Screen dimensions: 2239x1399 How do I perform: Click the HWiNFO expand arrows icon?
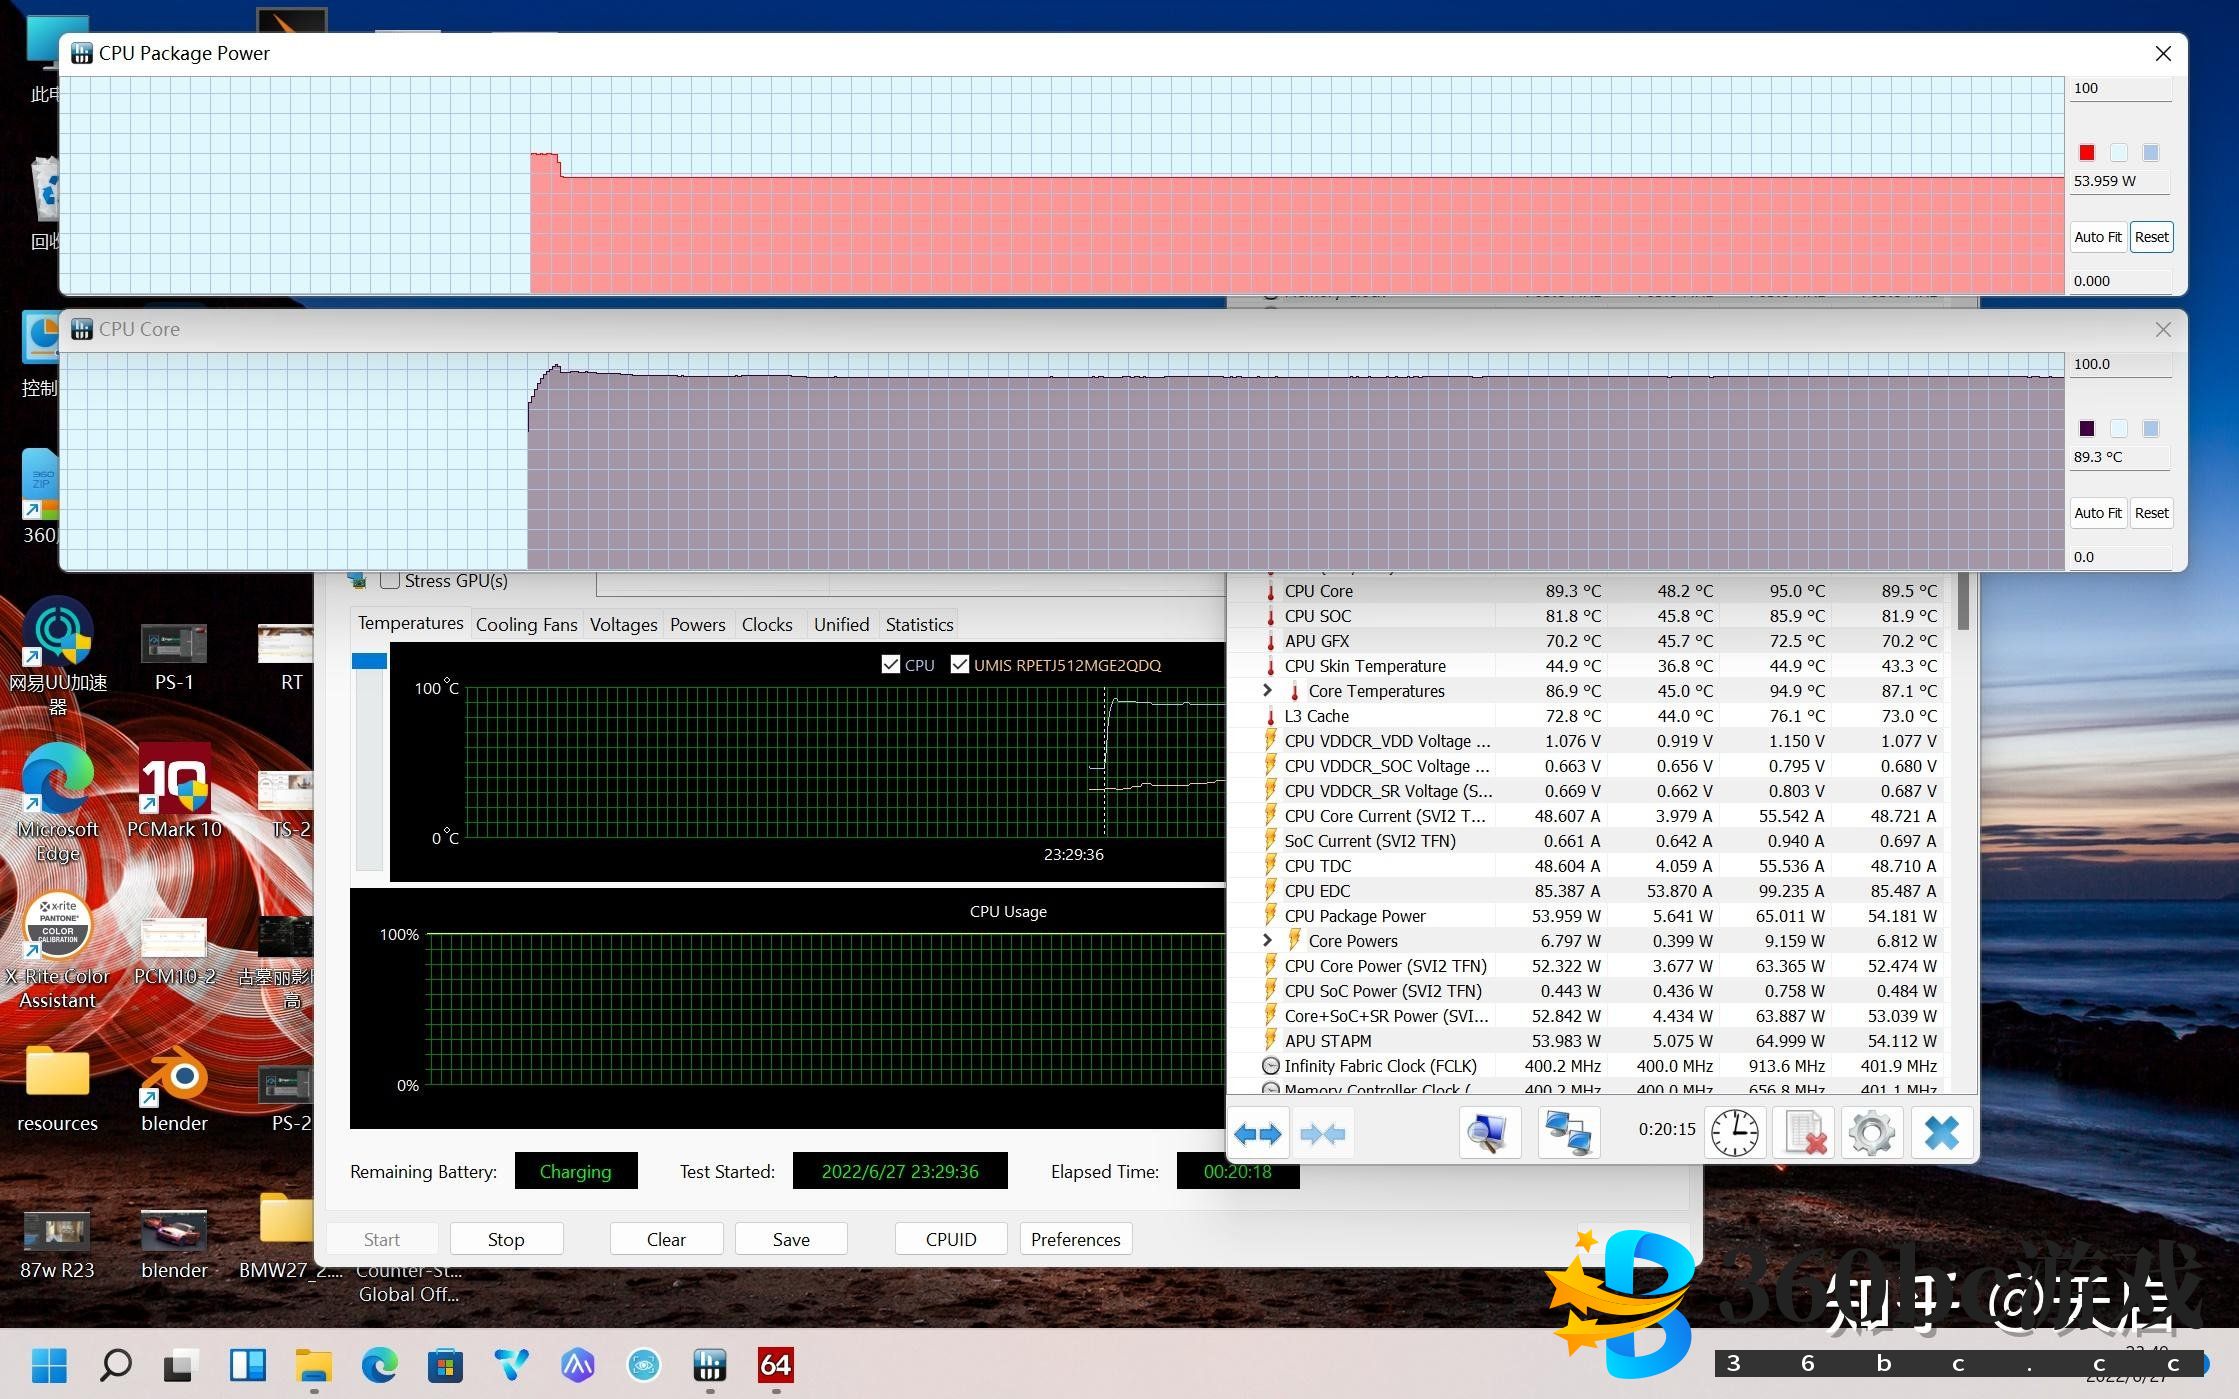(x=1257, y=1133)
